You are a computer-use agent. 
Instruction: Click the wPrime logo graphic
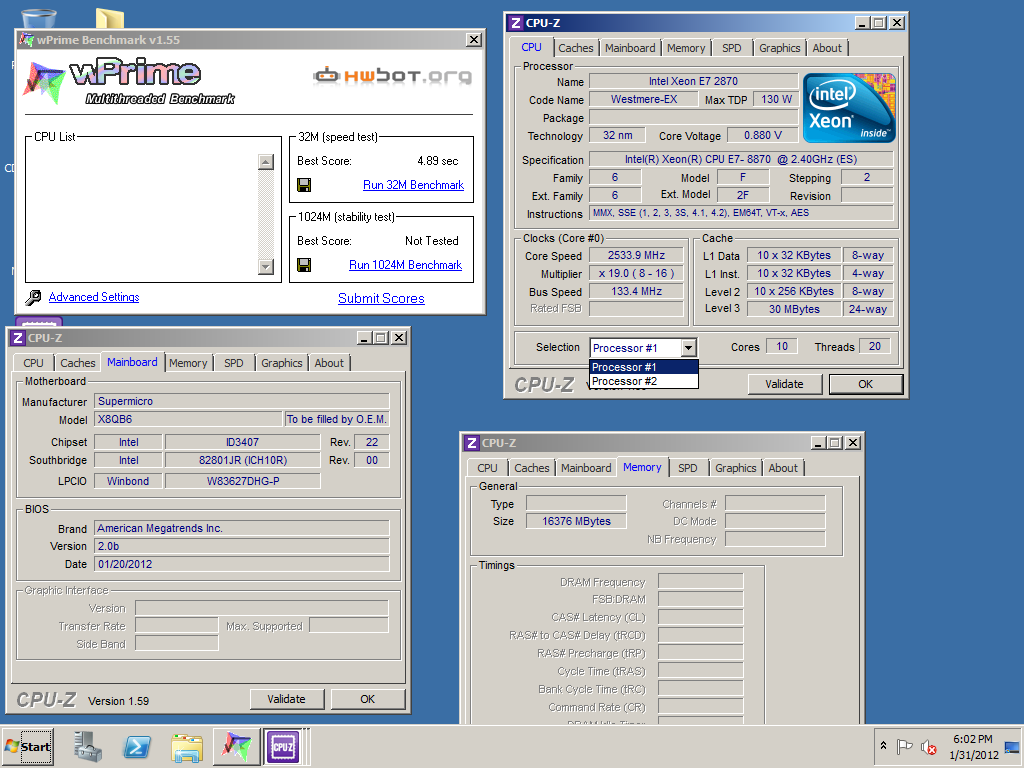coord(129,81)
